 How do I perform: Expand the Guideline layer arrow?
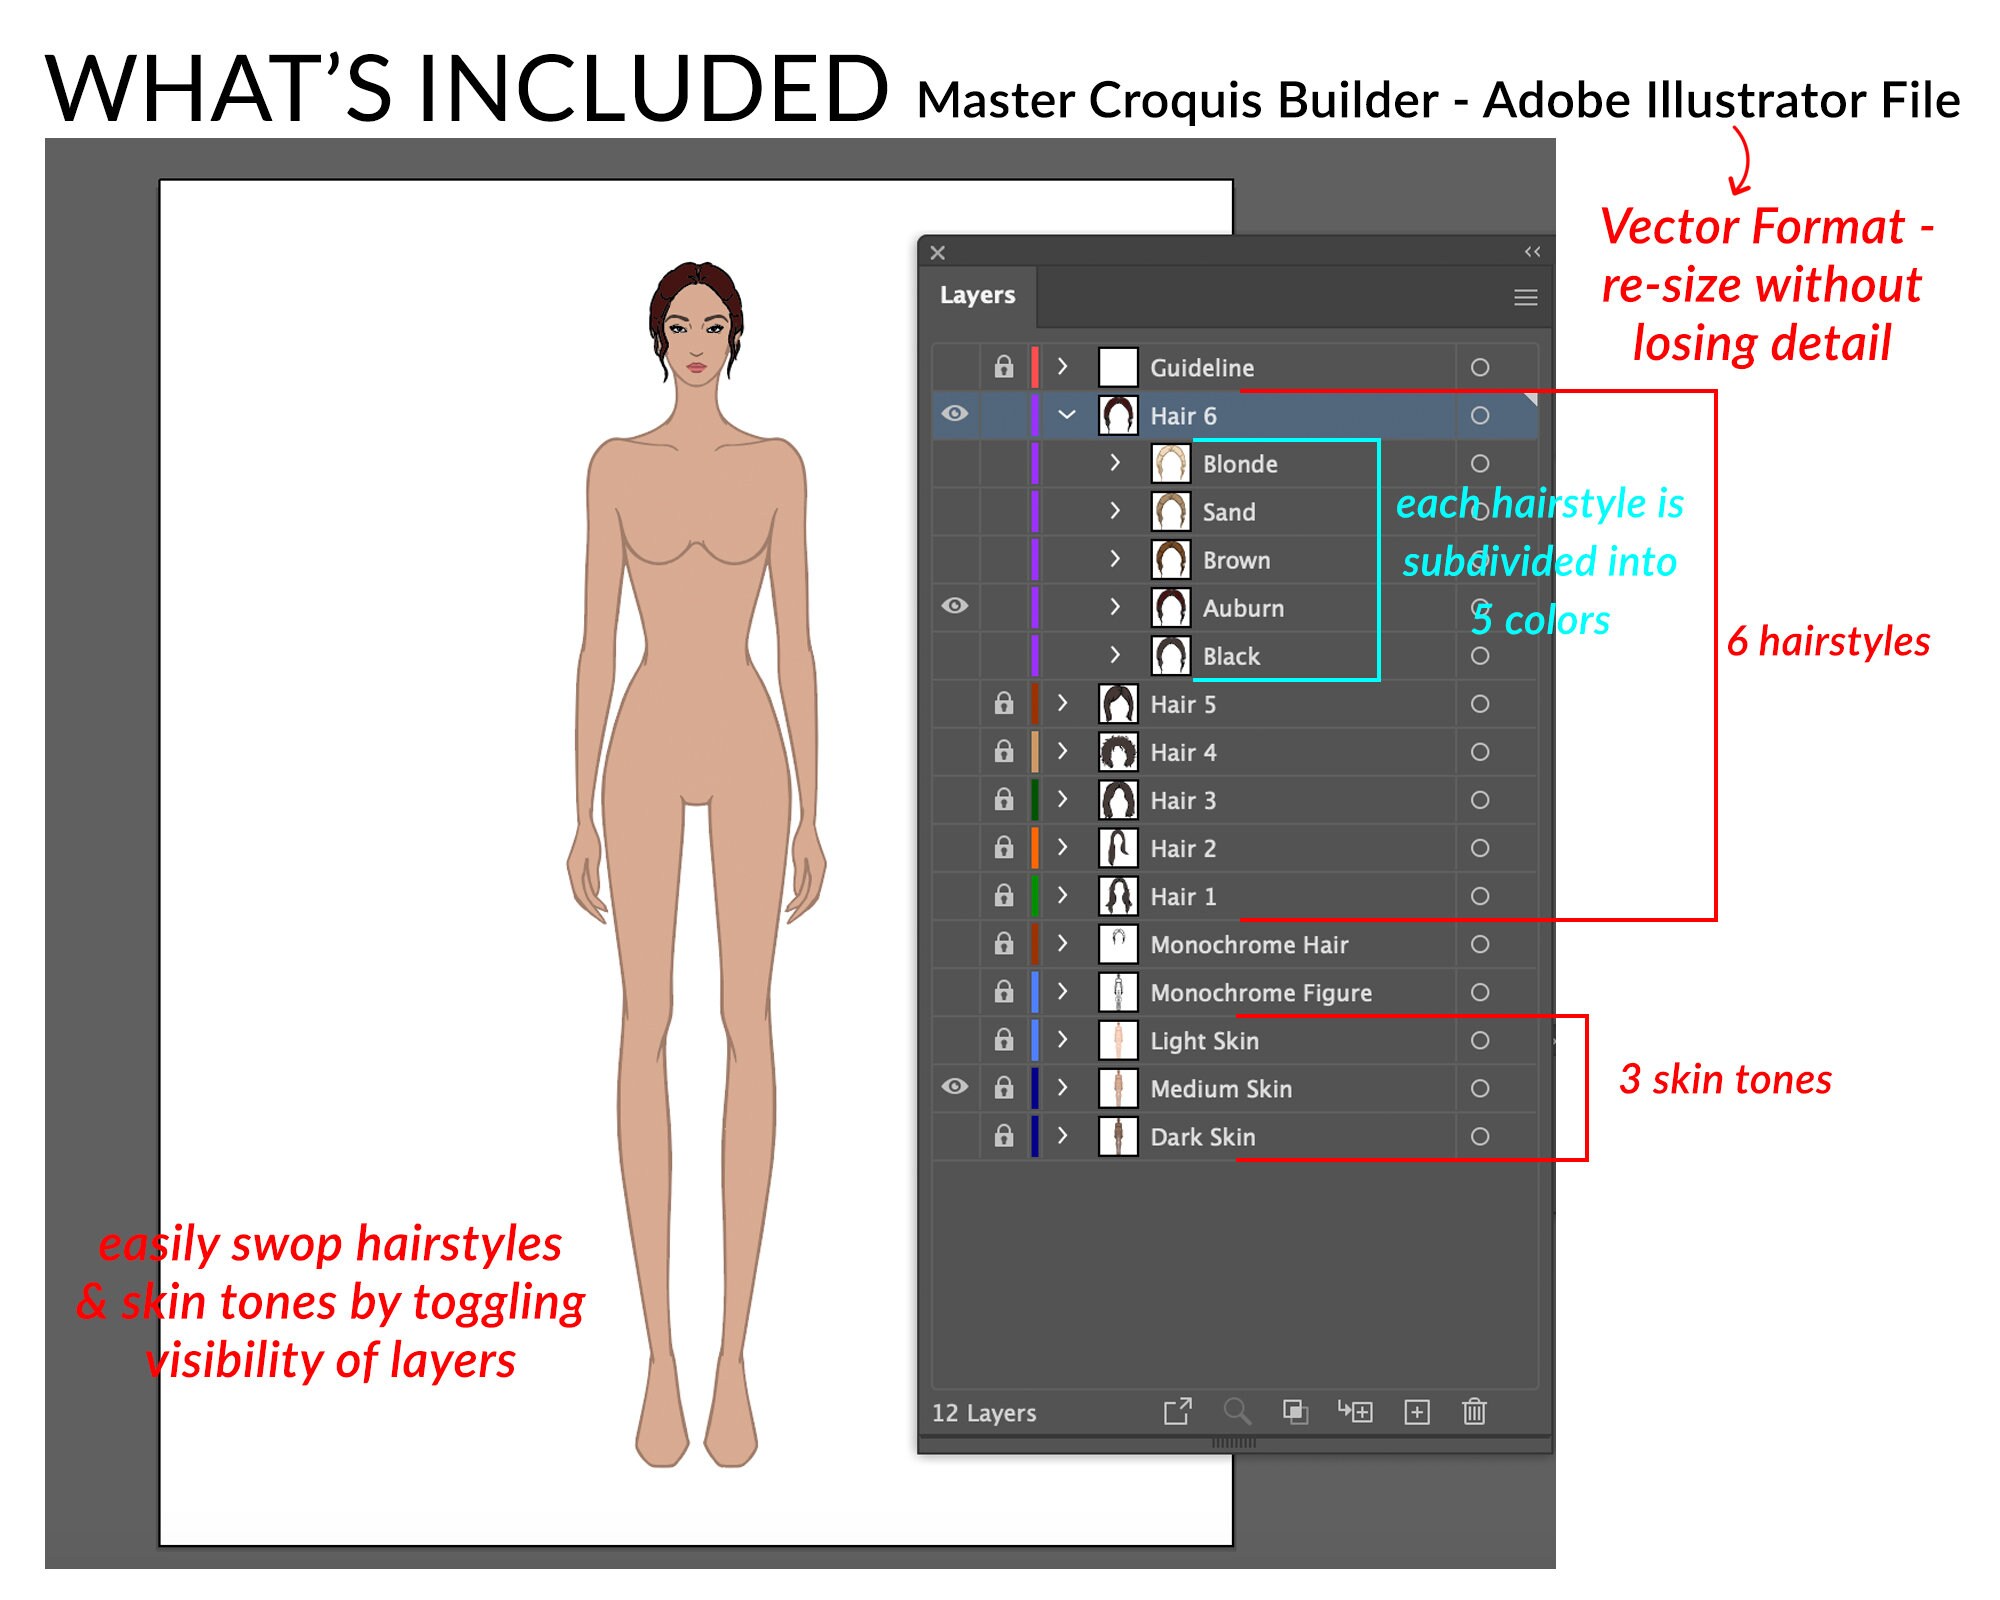point(1063,367)
